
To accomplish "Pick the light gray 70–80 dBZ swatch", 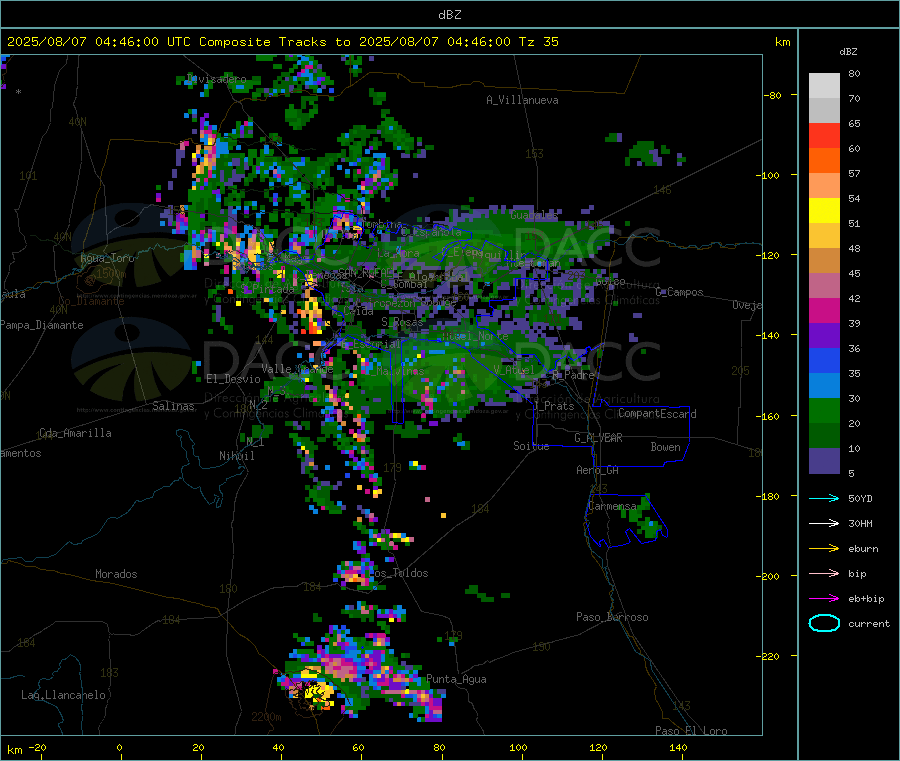I will click(x=824, y=86).
